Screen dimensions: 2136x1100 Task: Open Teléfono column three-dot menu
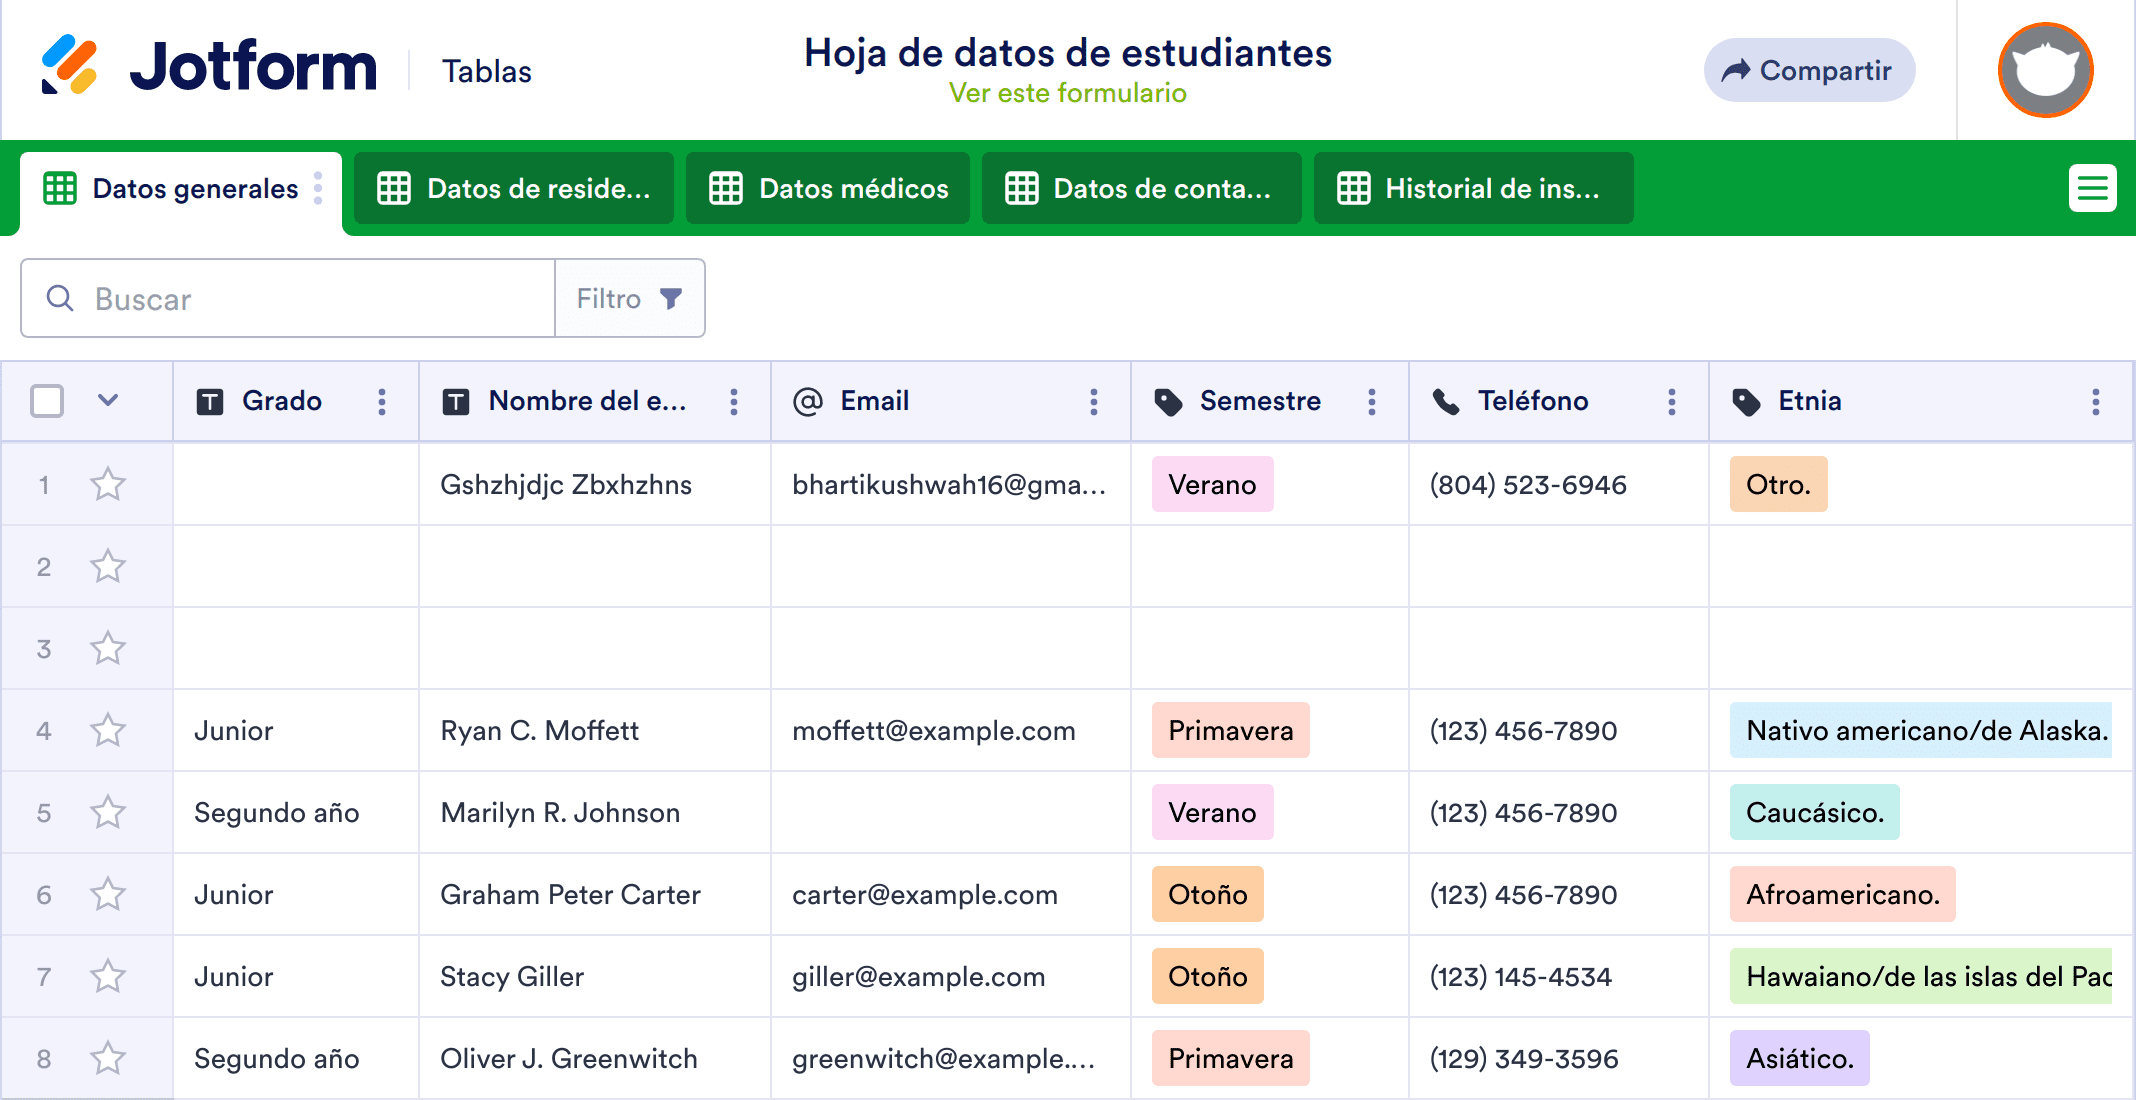coord(1672,402)
